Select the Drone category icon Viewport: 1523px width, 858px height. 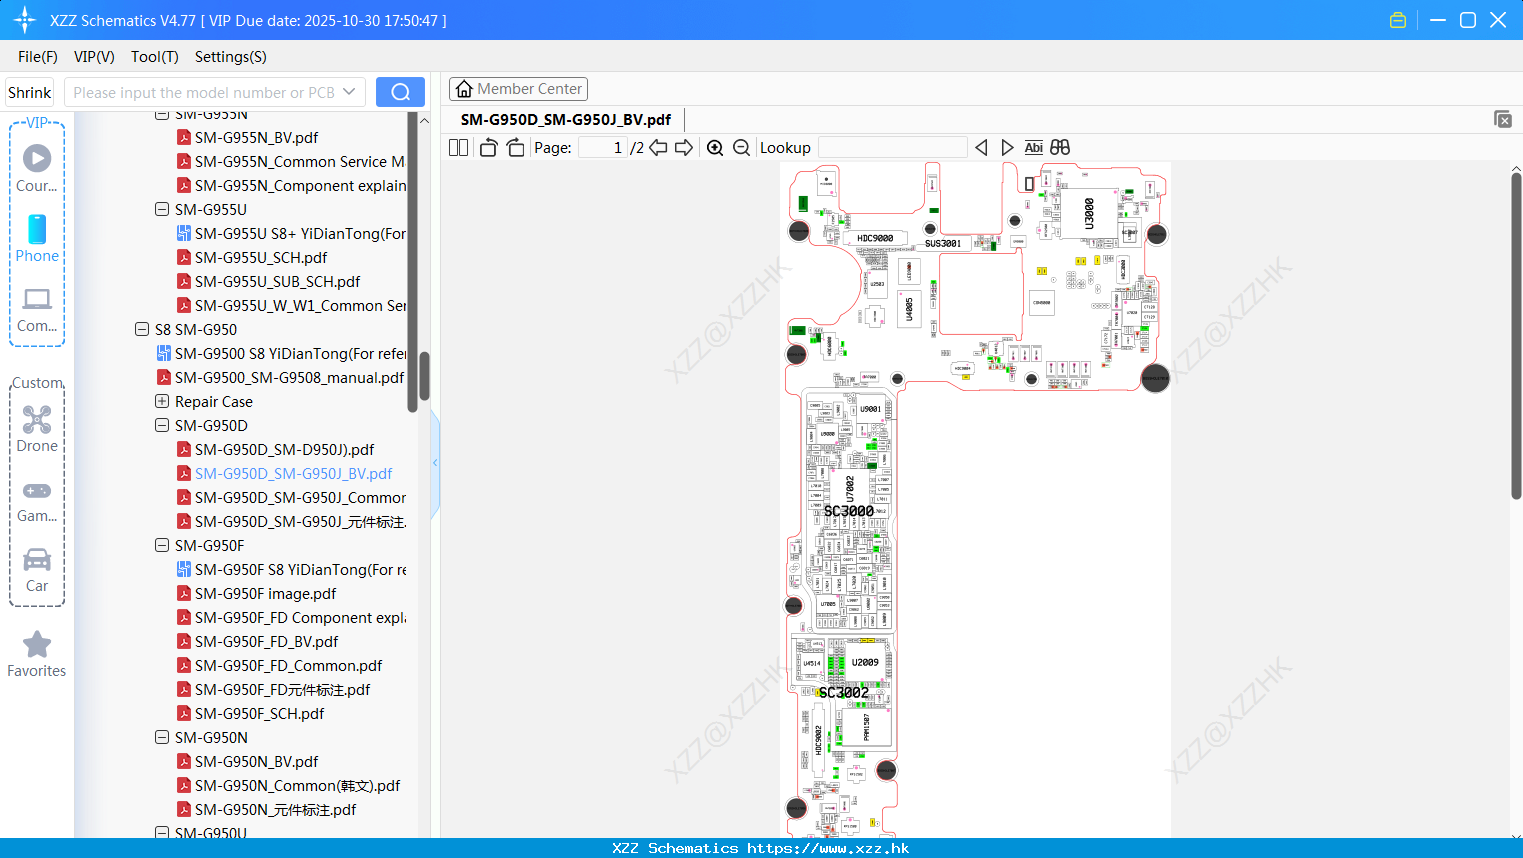coord(37,419)
